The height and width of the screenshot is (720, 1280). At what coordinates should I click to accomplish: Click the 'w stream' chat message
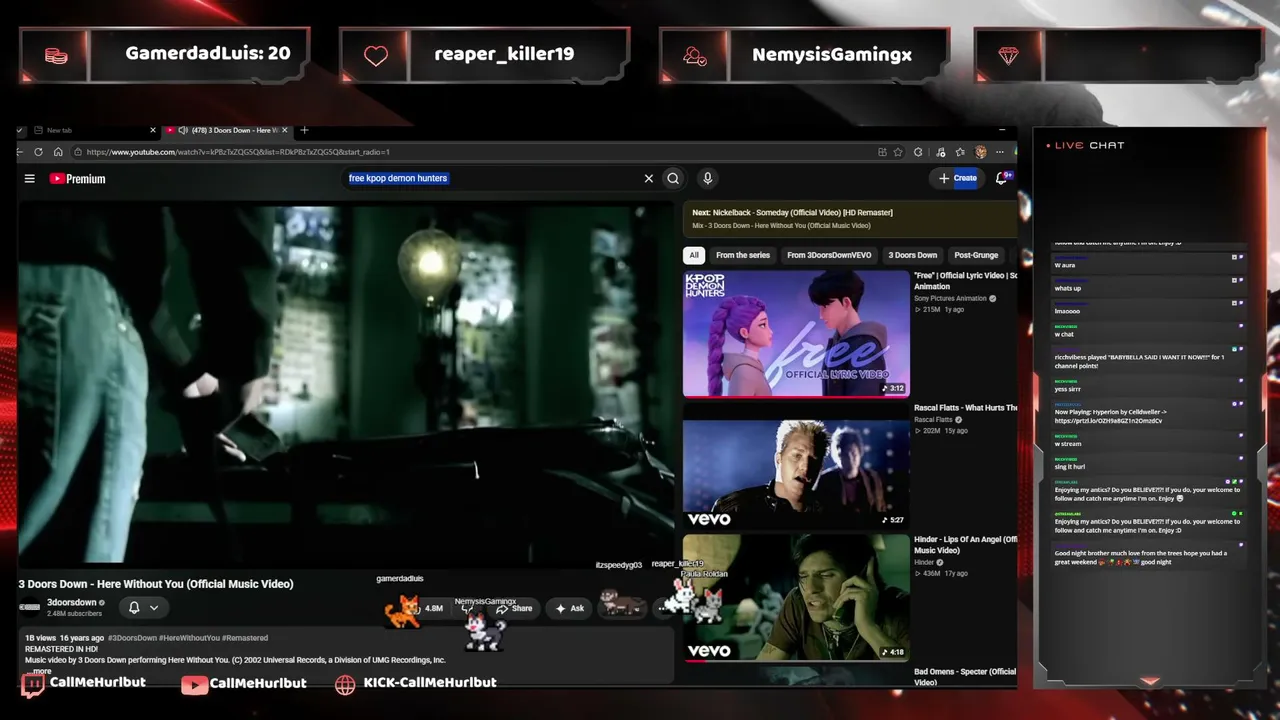coord(1068,444)
